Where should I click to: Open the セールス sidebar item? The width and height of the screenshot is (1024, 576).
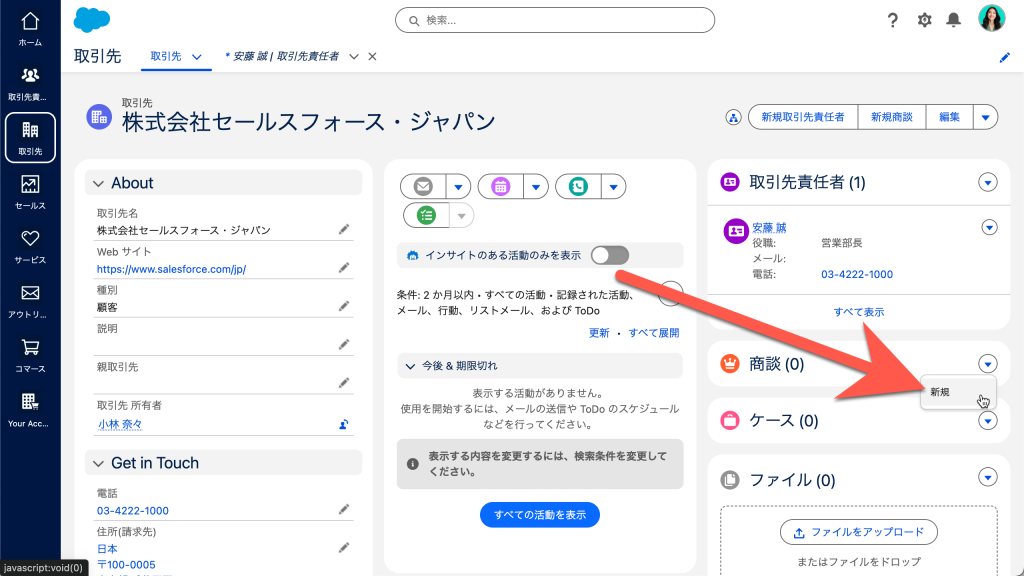pos(30,193)
